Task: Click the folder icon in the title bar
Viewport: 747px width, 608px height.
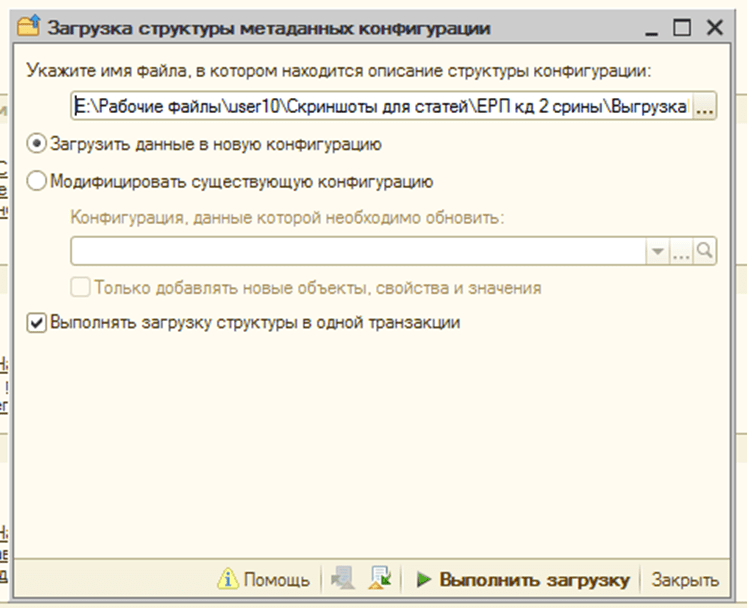Action: pos(29,28)
